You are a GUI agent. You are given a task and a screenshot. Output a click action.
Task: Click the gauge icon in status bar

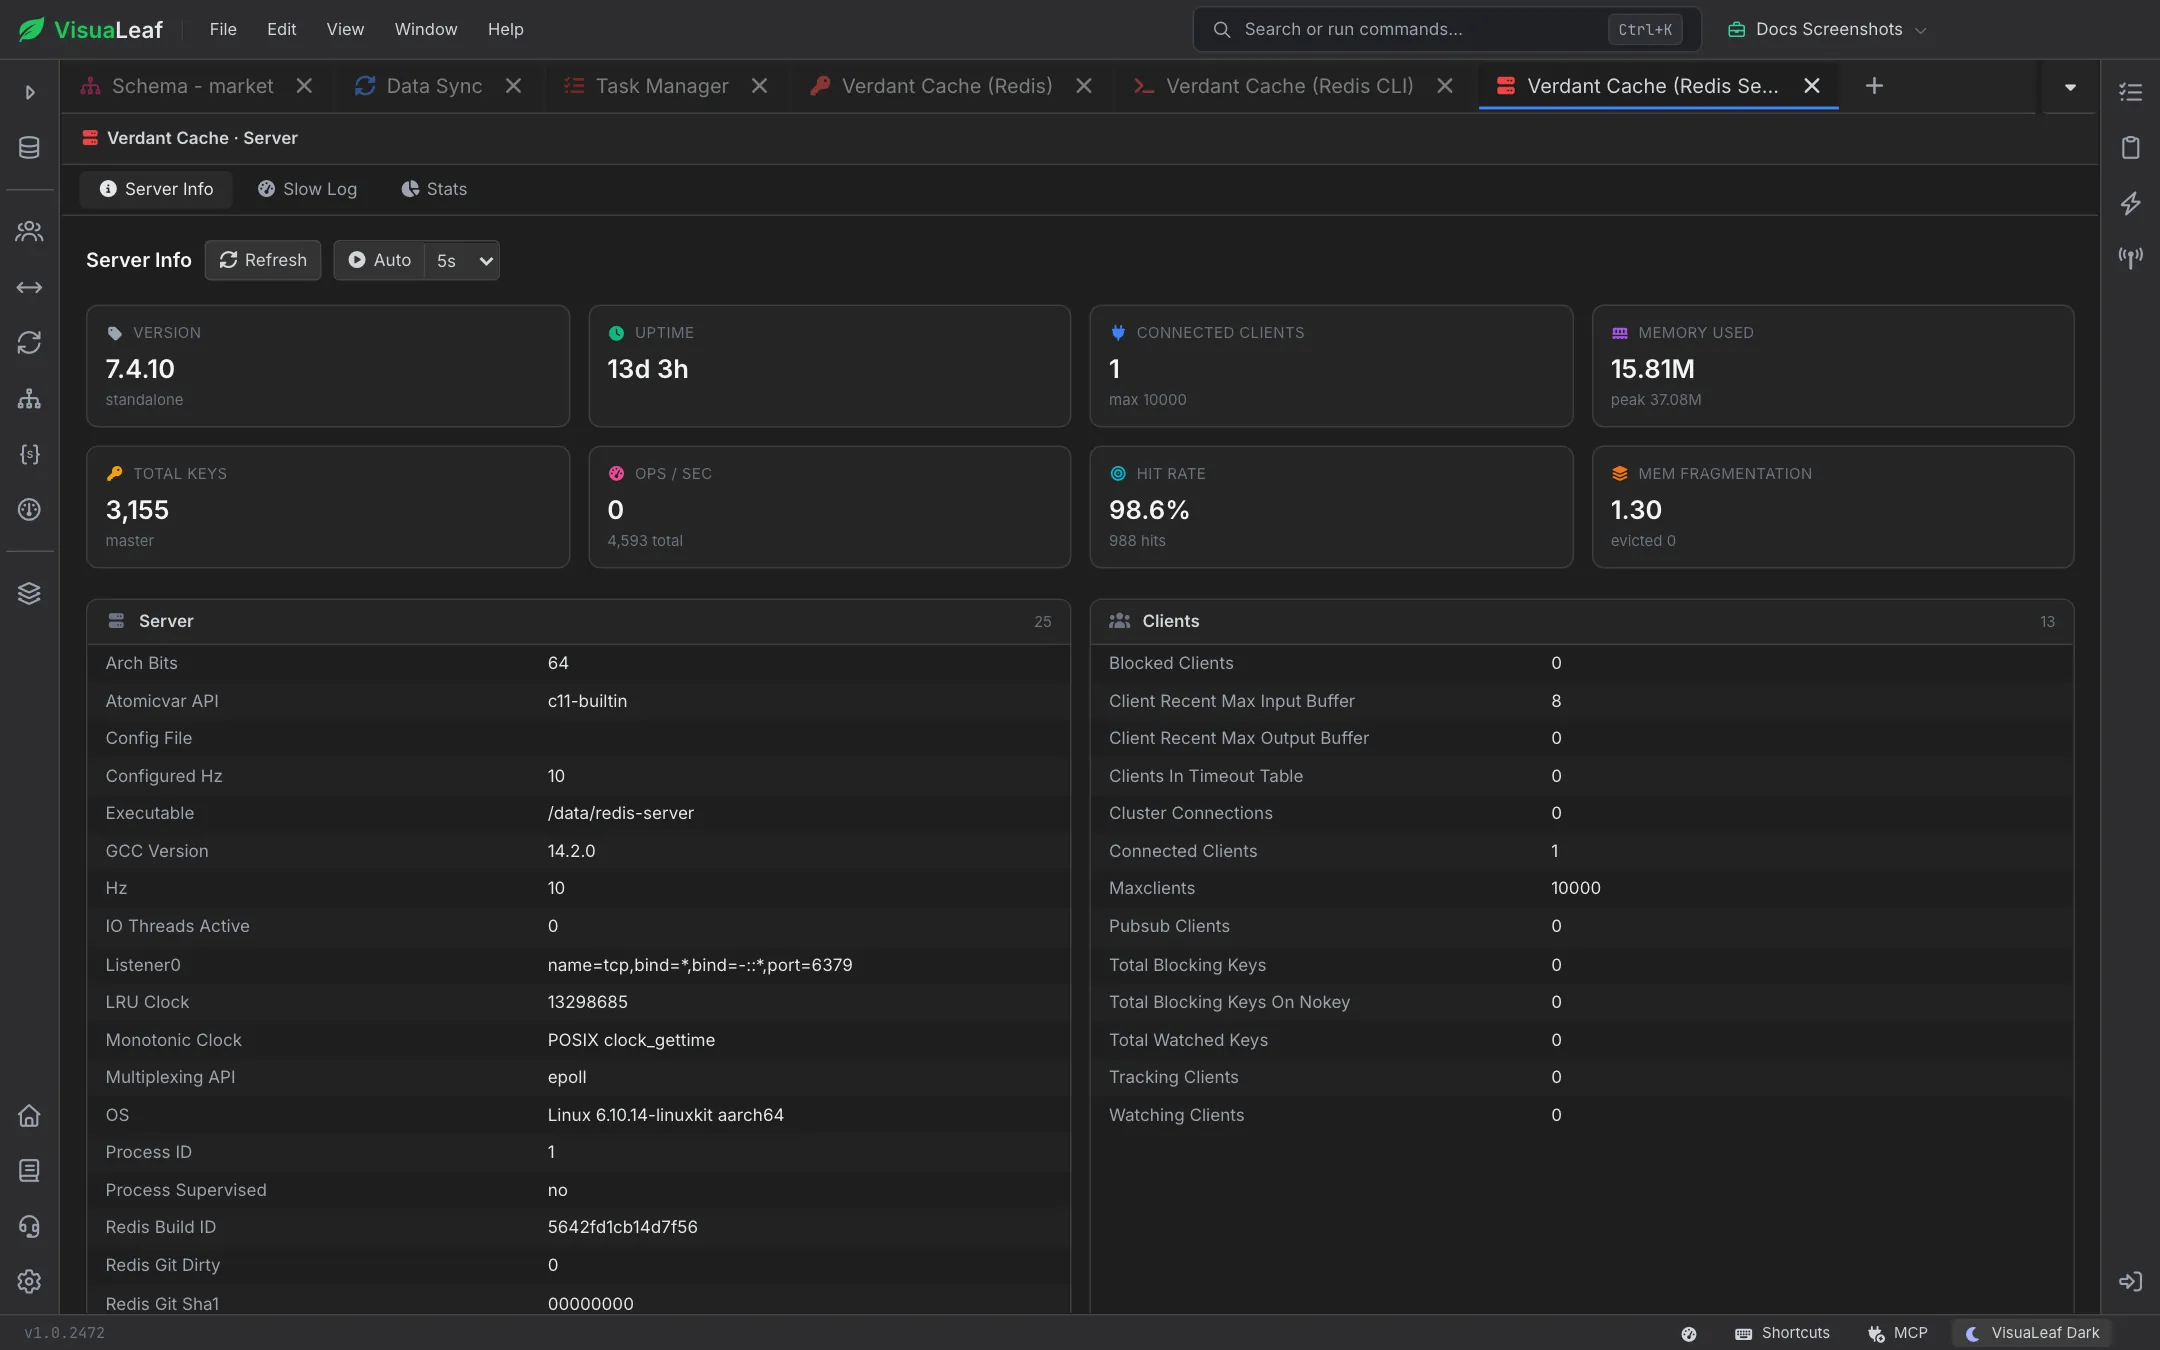(x=1689, y=1333)
